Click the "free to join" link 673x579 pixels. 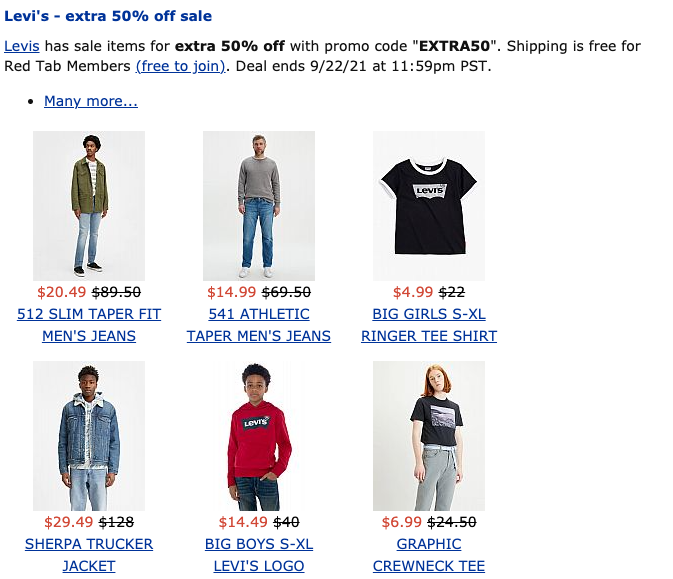182,67
